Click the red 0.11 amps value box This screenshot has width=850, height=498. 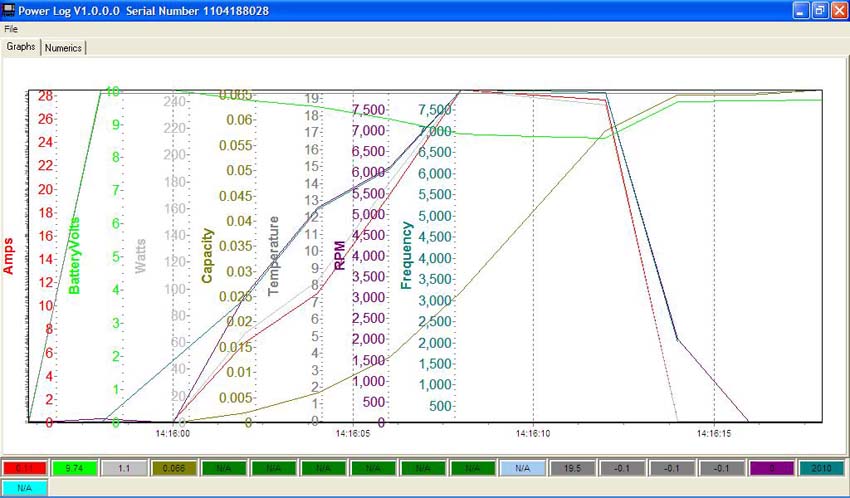coord(24,468)
